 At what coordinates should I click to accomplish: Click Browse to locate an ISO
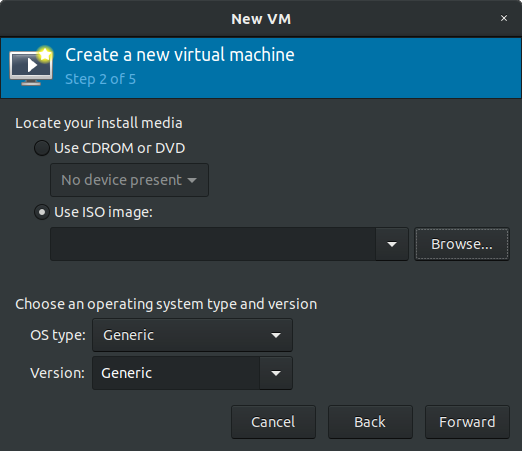pyautogui.click(x=462, y=244)
